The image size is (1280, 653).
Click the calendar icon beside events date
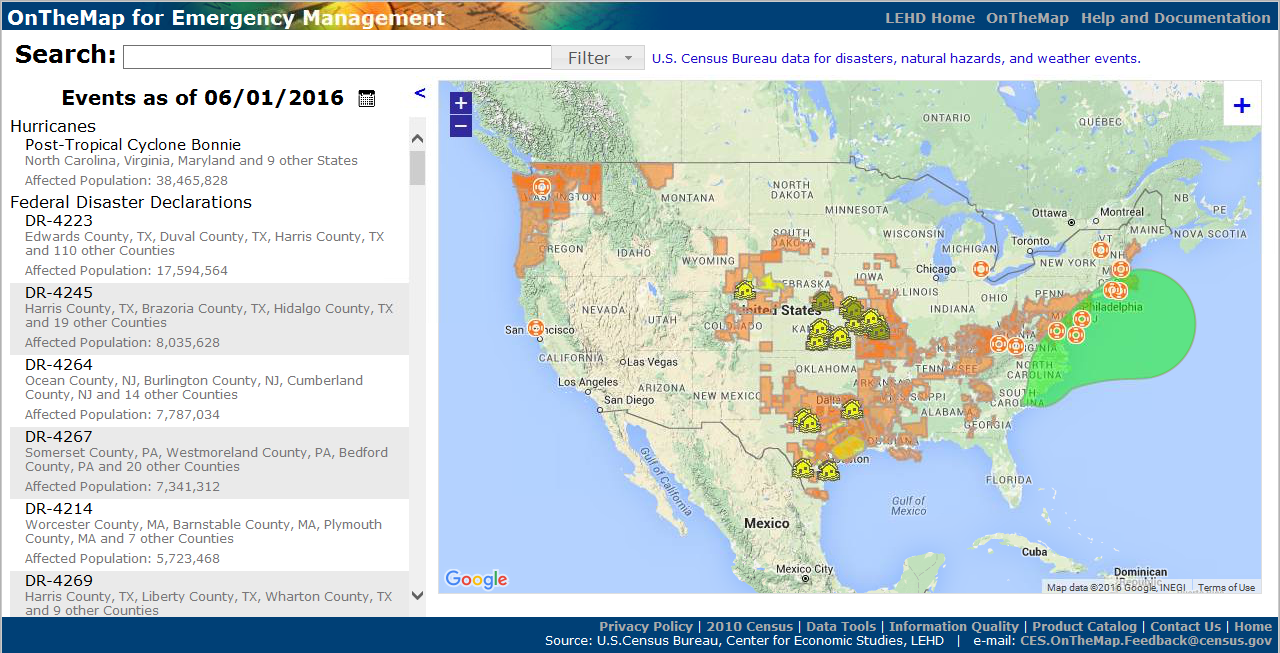point(367,98)
